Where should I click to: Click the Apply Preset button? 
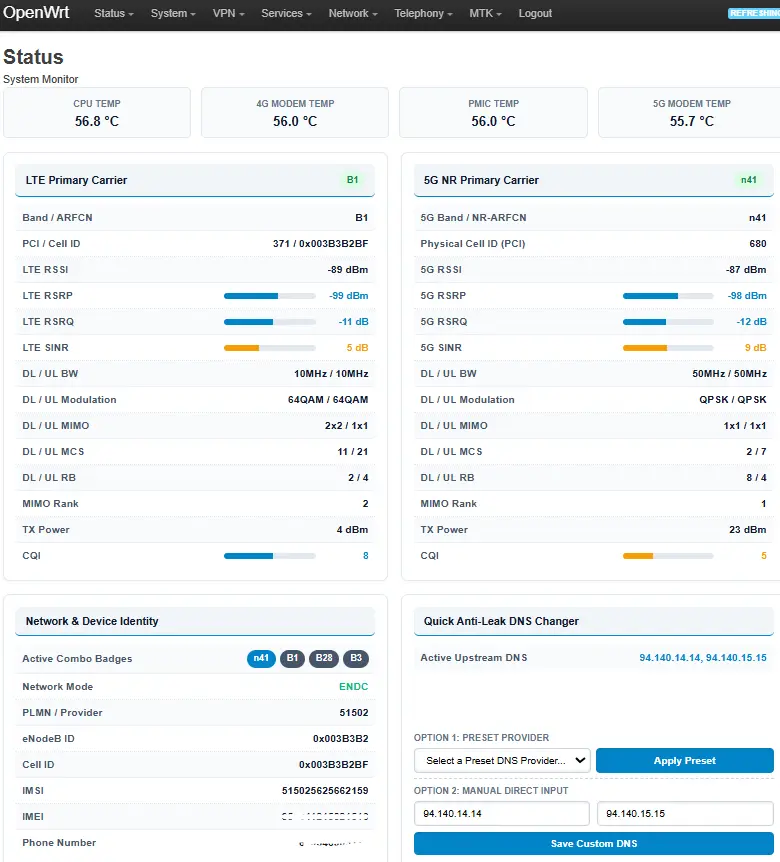click(684, 760)
